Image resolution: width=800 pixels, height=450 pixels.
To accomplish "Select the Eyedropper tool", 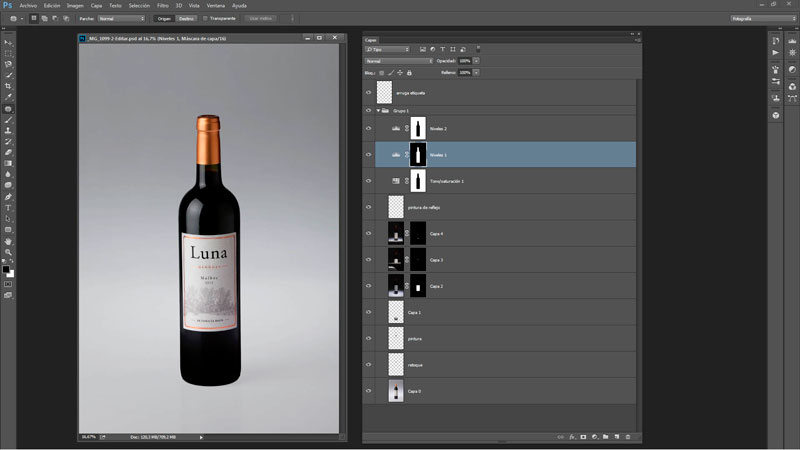I will coord(8,97).
